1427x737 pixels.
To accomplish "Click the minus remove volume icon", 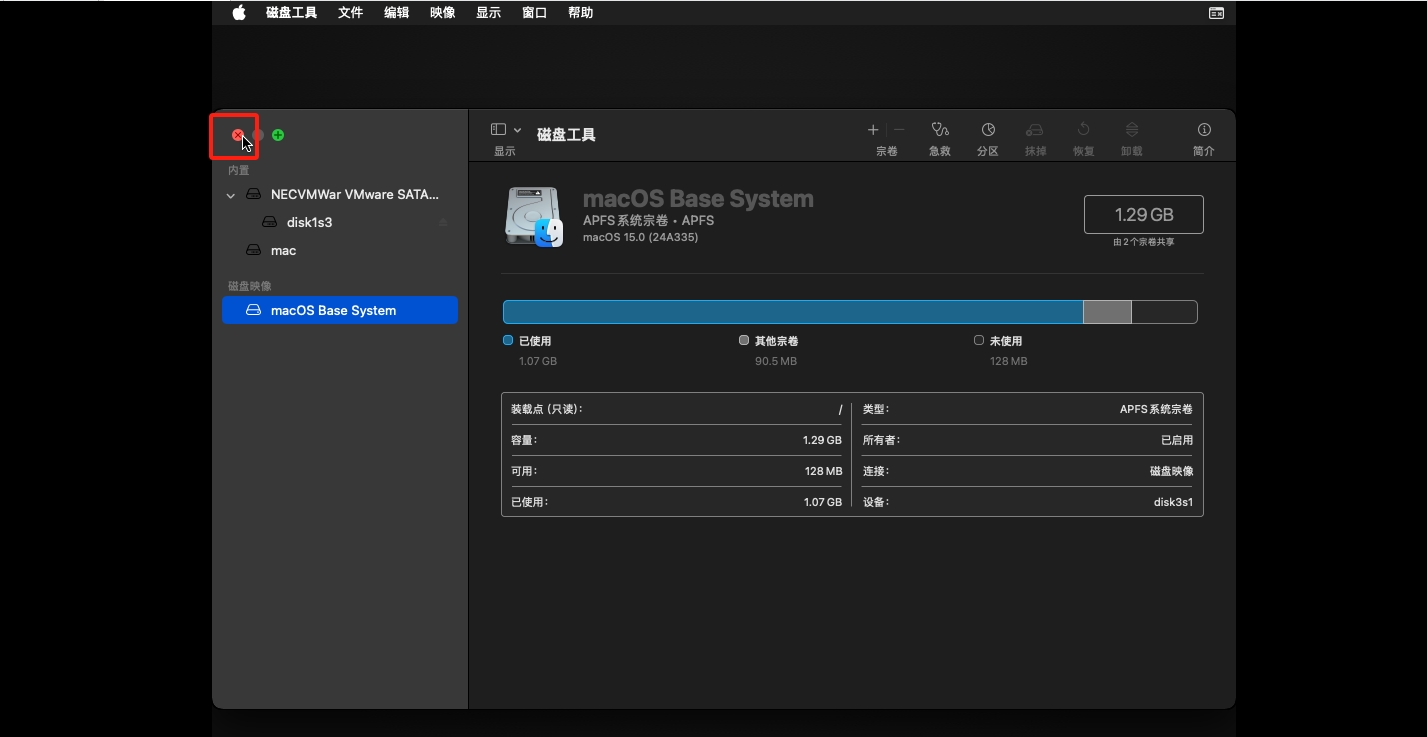I will click(x=899, y=130).
